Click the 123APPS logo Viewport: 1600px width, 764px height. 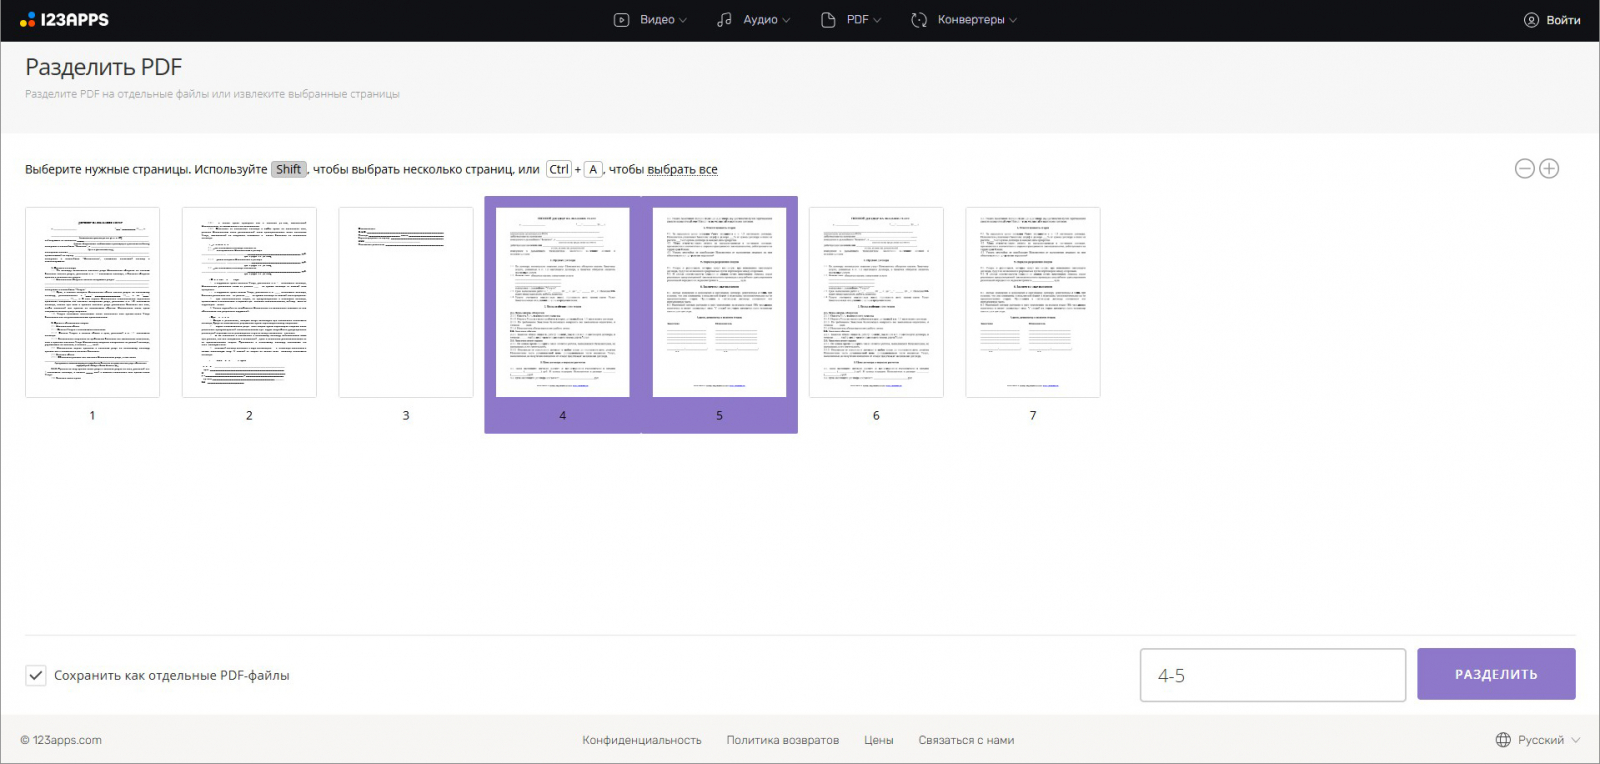(65, 20)
